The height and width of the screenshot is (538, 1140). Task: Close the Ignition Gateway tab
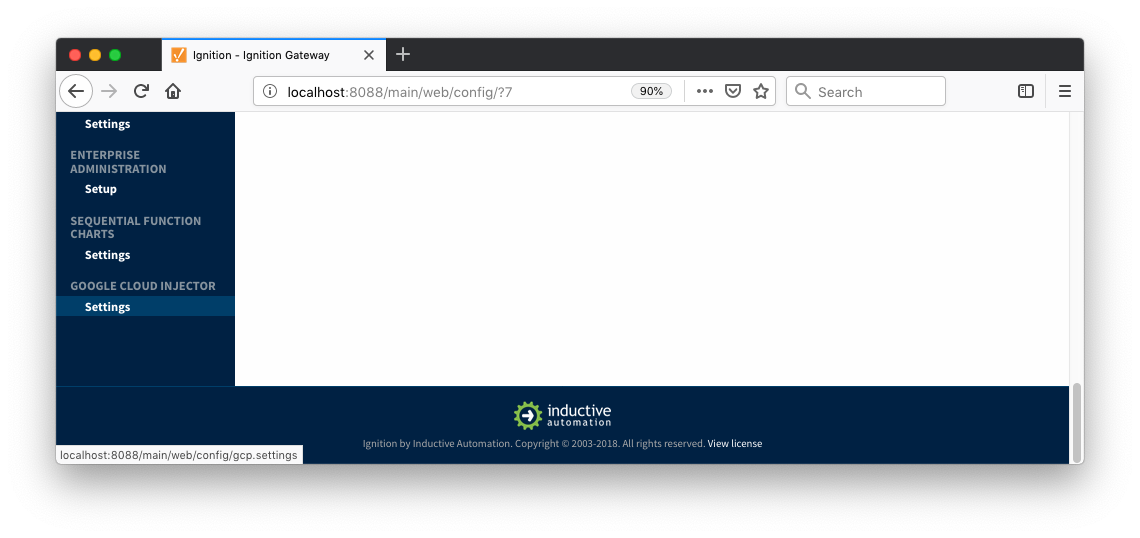coord(368,55)
